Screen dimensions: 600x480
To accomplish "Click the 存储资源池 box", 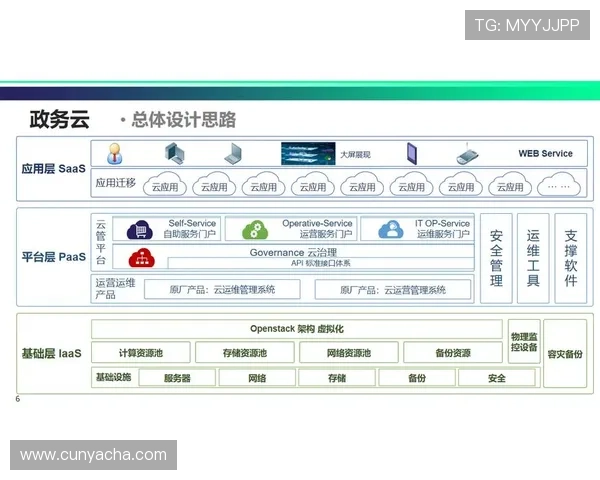I will tap(245, 353).
